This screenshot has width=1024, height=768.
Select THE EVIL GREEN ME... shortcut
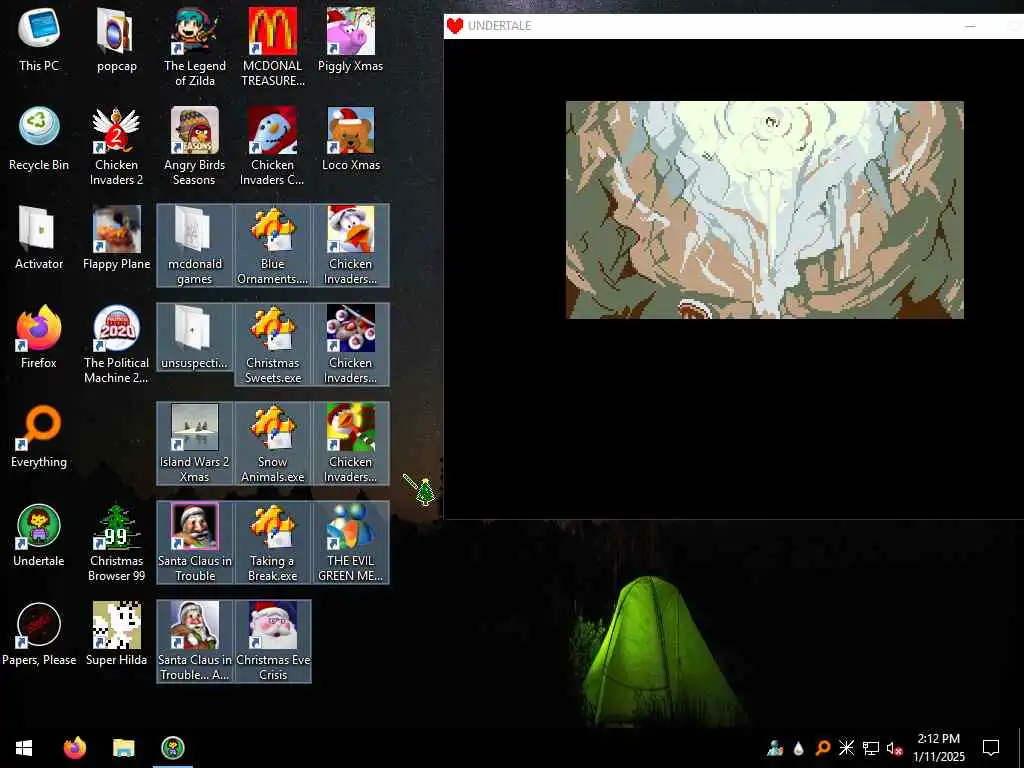point(351,543)
